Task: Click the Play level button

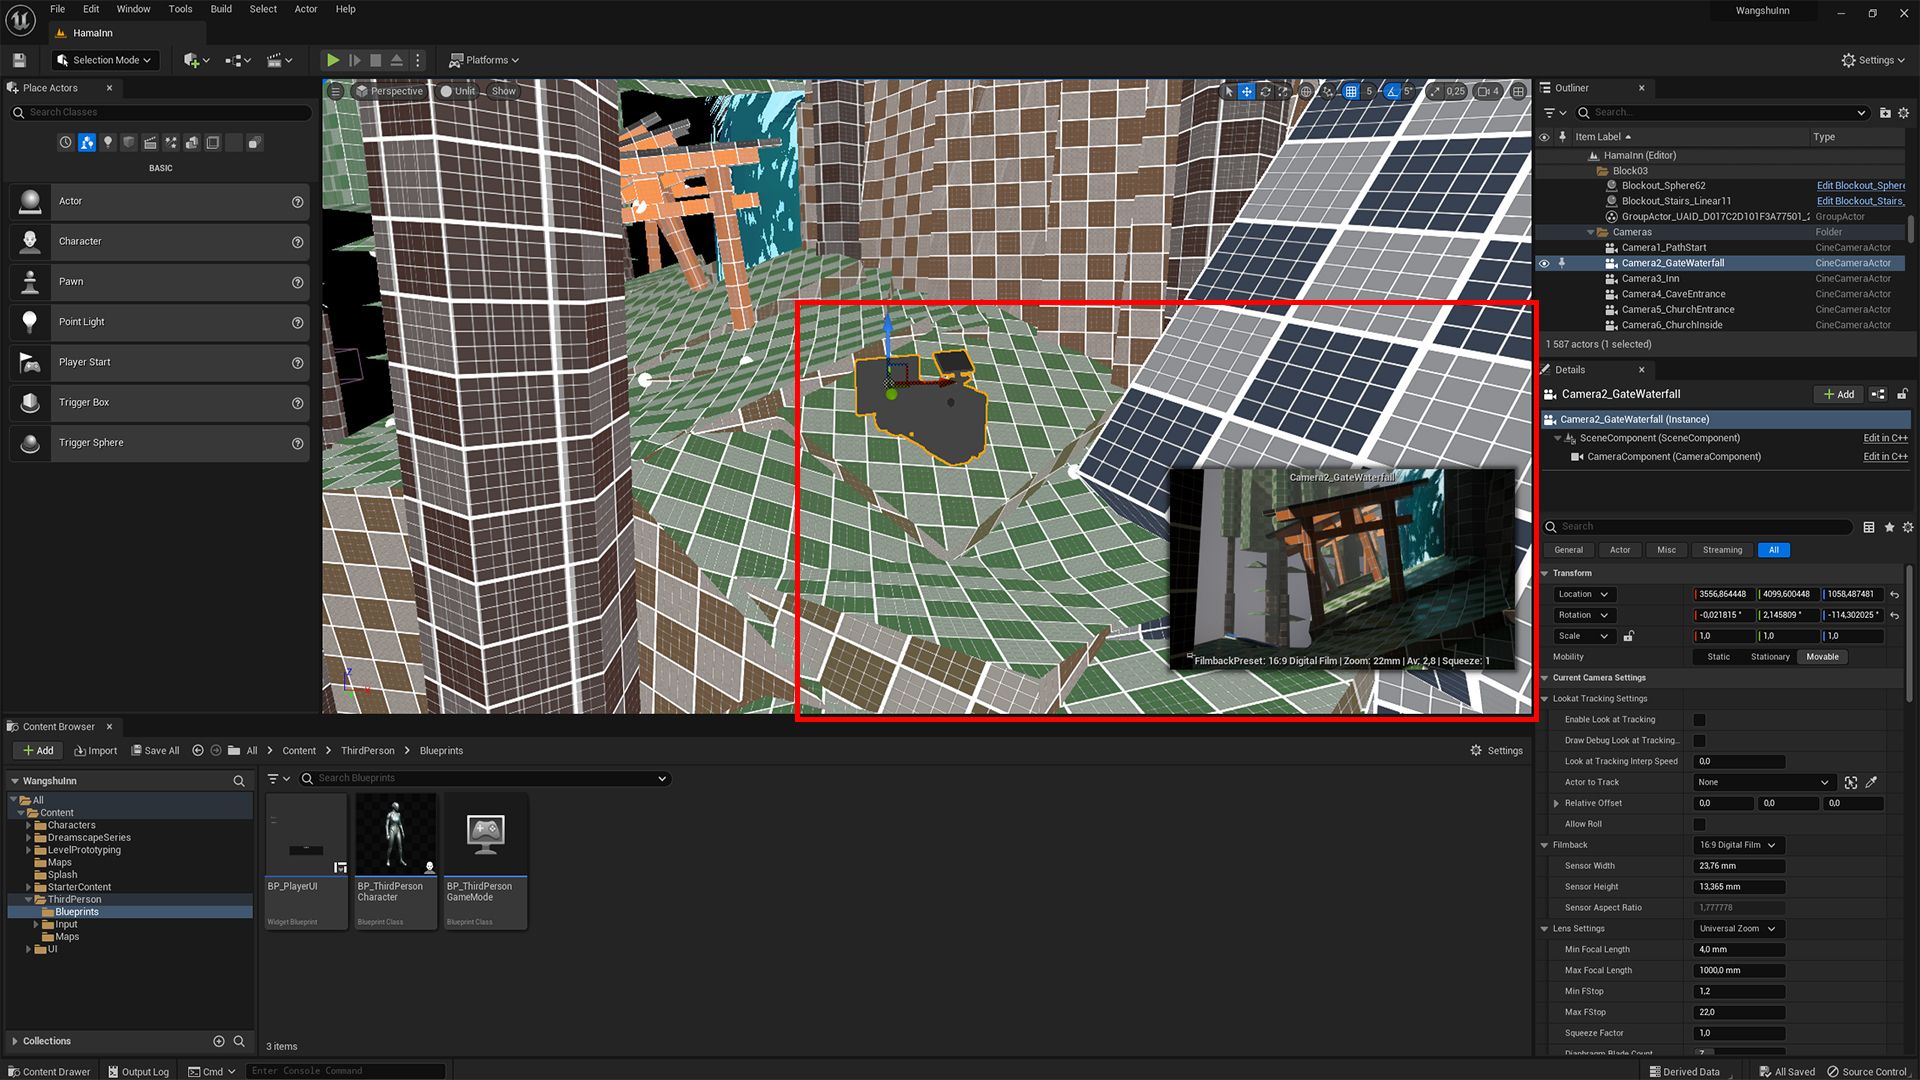Action: coord(333,60)
